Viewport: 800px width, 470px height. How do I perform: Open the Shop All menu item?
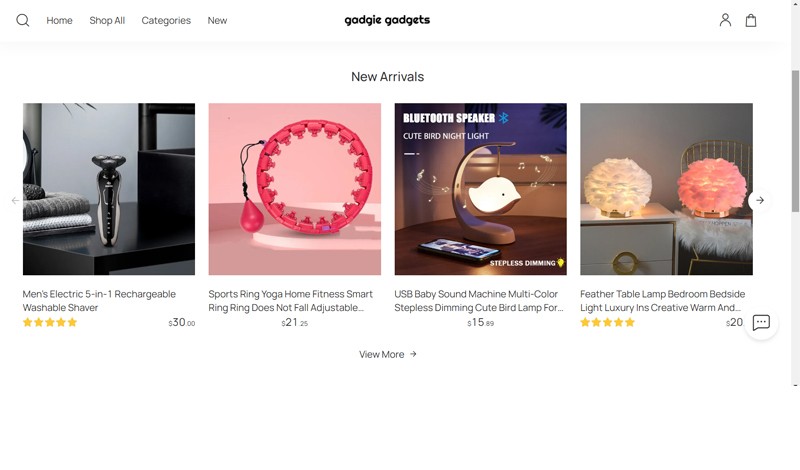coord(107,20)
